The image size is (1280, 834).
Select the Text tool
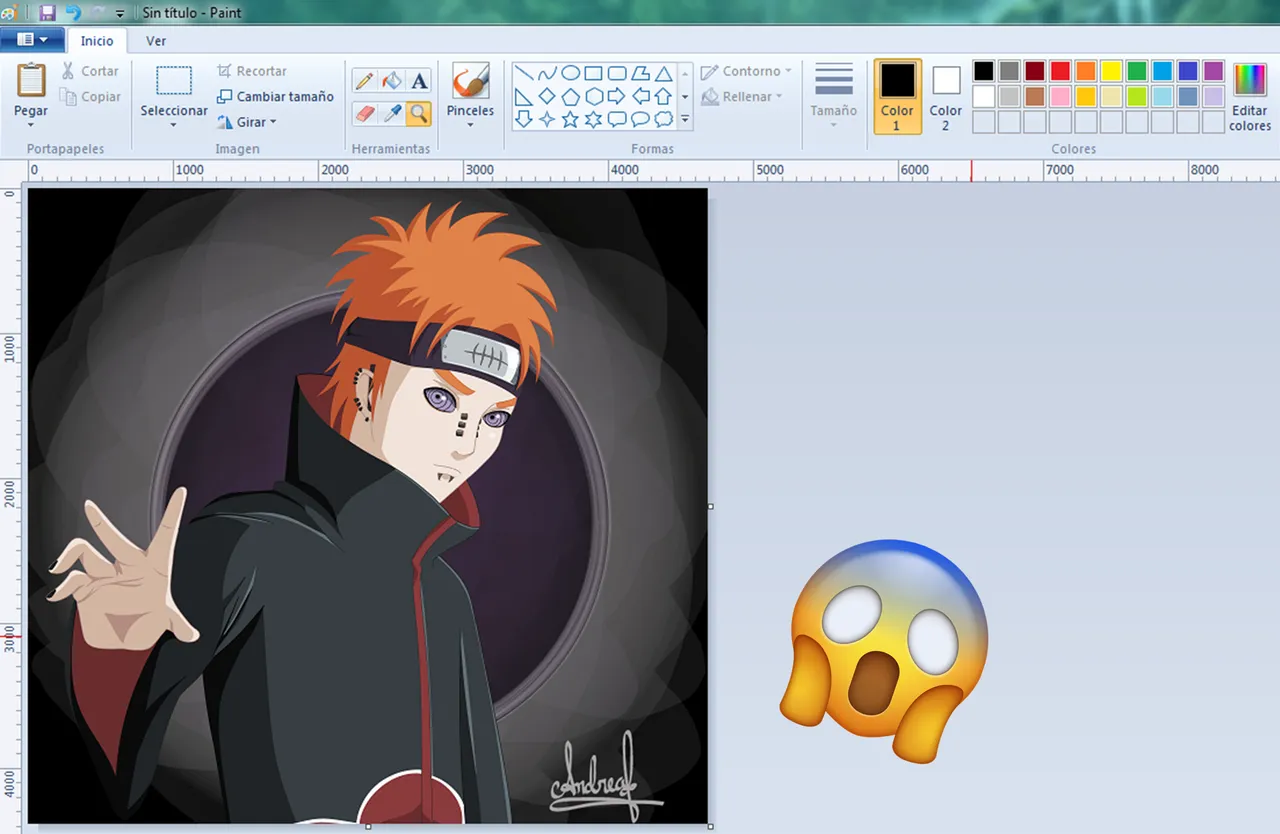coord(419,81)
